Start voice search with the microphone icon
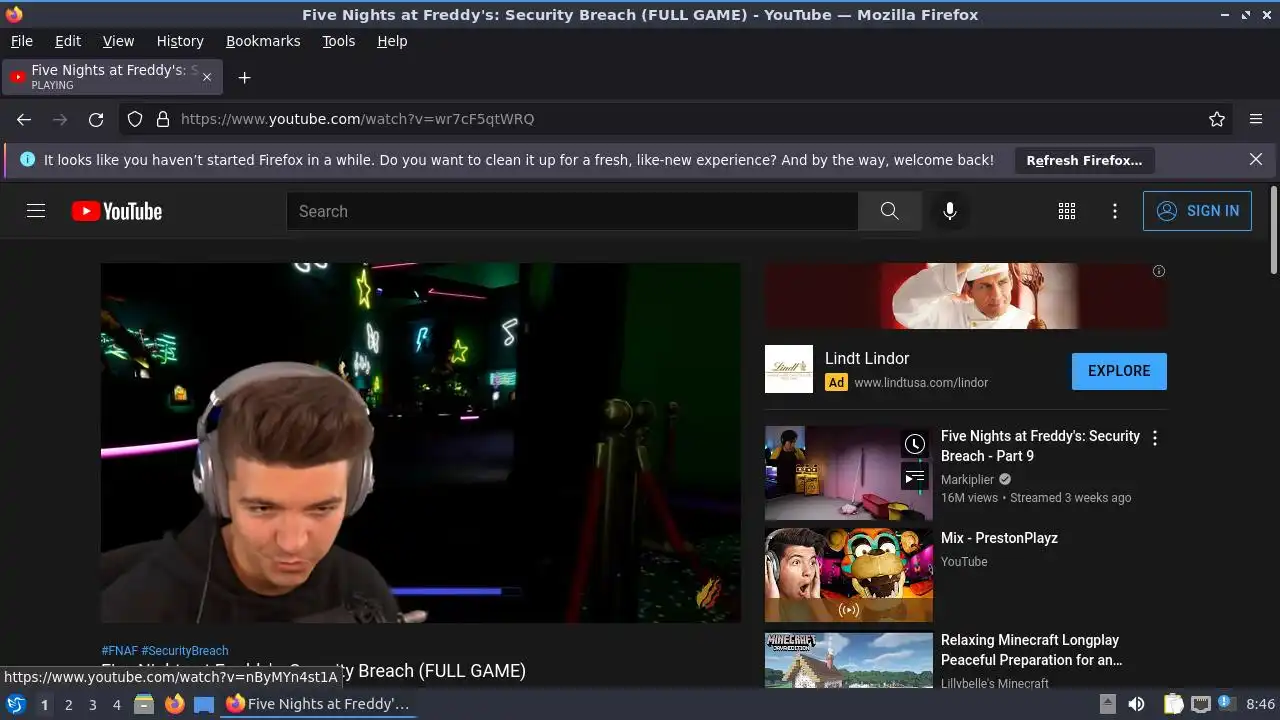 click(x=950, y=211)
